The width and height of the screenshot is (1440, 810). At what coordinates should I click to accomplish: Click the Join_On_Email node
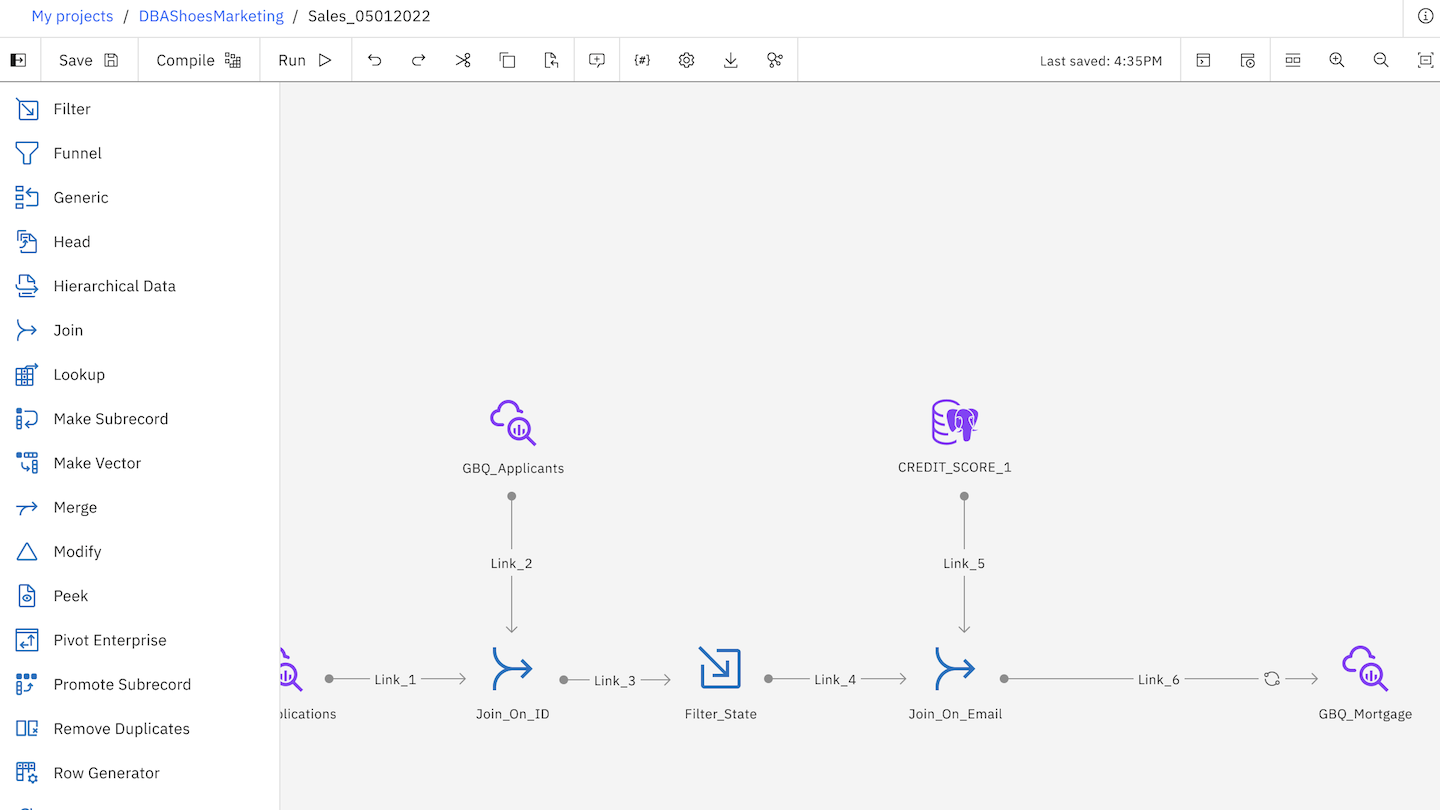[x=954, y=668]
